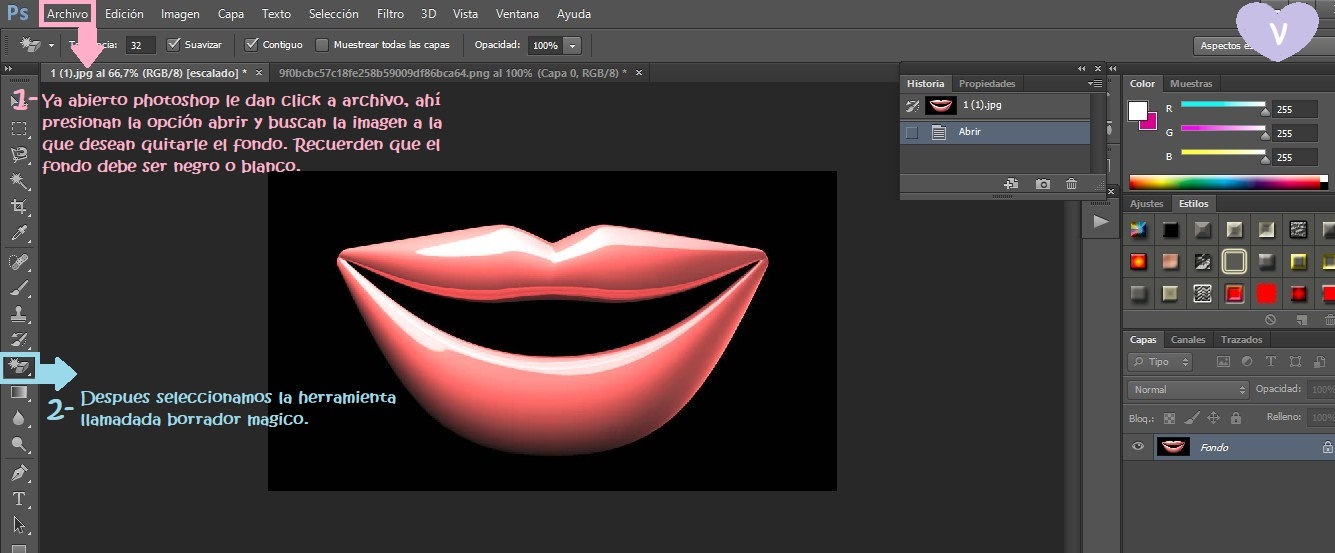The height and width of the screenshot is (553, 1335).
Task: Select the Magic Eraser tool
Action: point(19,367)
